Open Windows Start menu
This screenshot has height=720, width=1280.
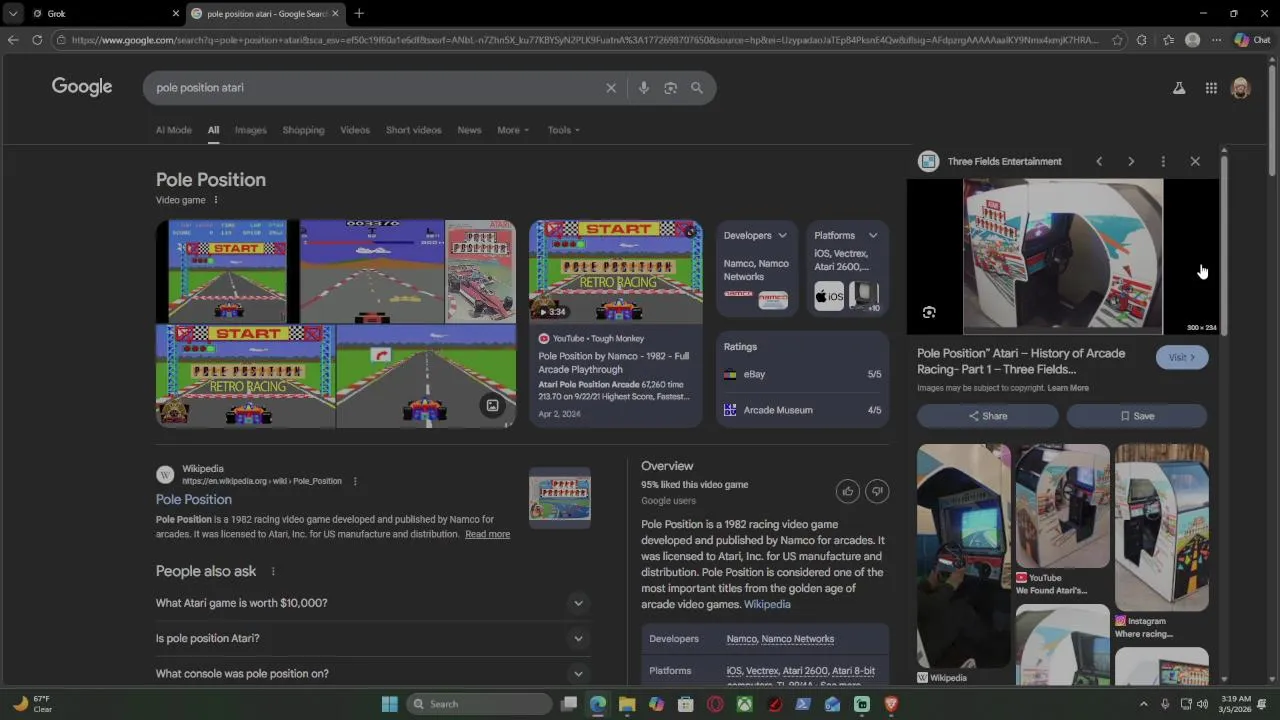(x=390, y=704)
